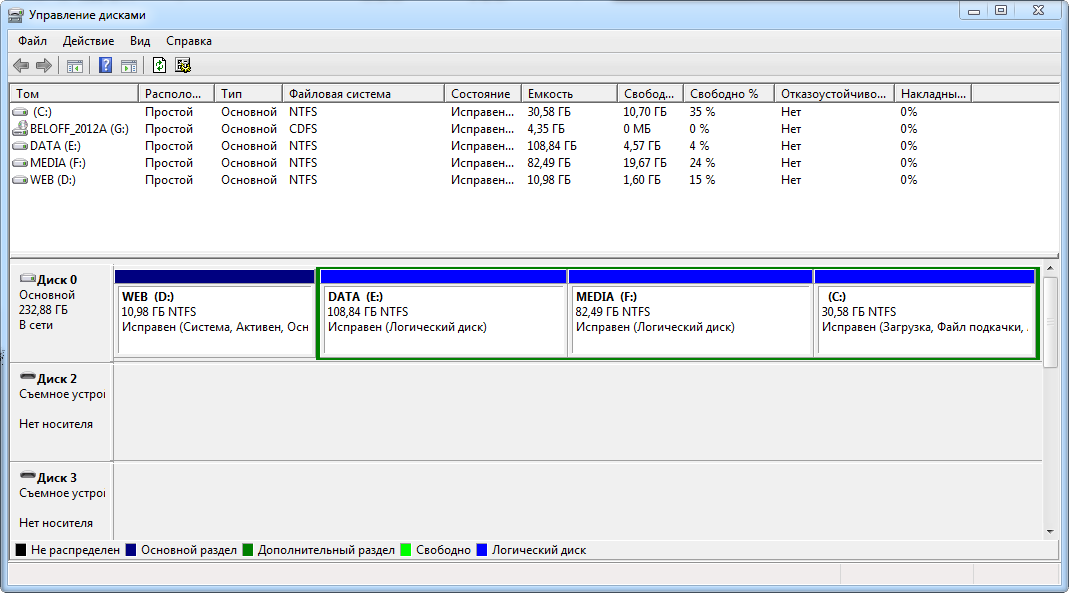1069x593 pixels.
Task: Sort by Файловая система column header
Action: click(363, 93)
